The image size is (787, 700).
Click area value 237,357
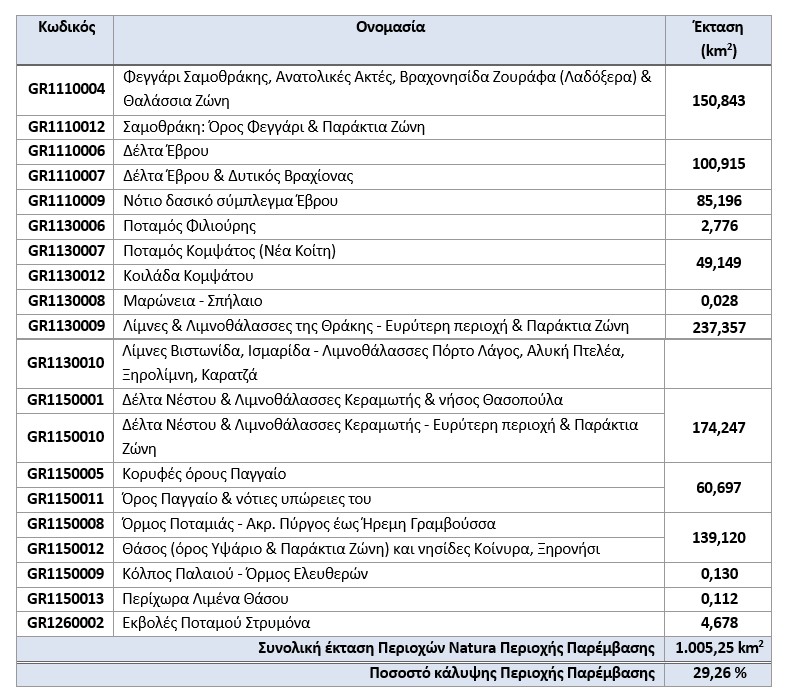[x=719, y=328]
